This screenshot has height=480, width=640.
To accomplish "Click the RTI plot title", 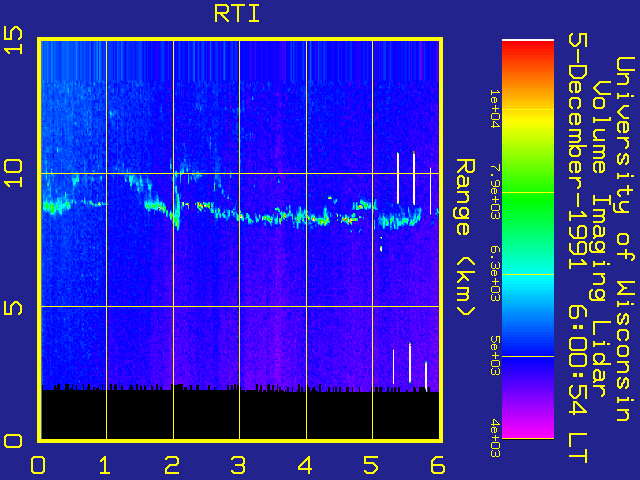I will (x=237, y=14).
